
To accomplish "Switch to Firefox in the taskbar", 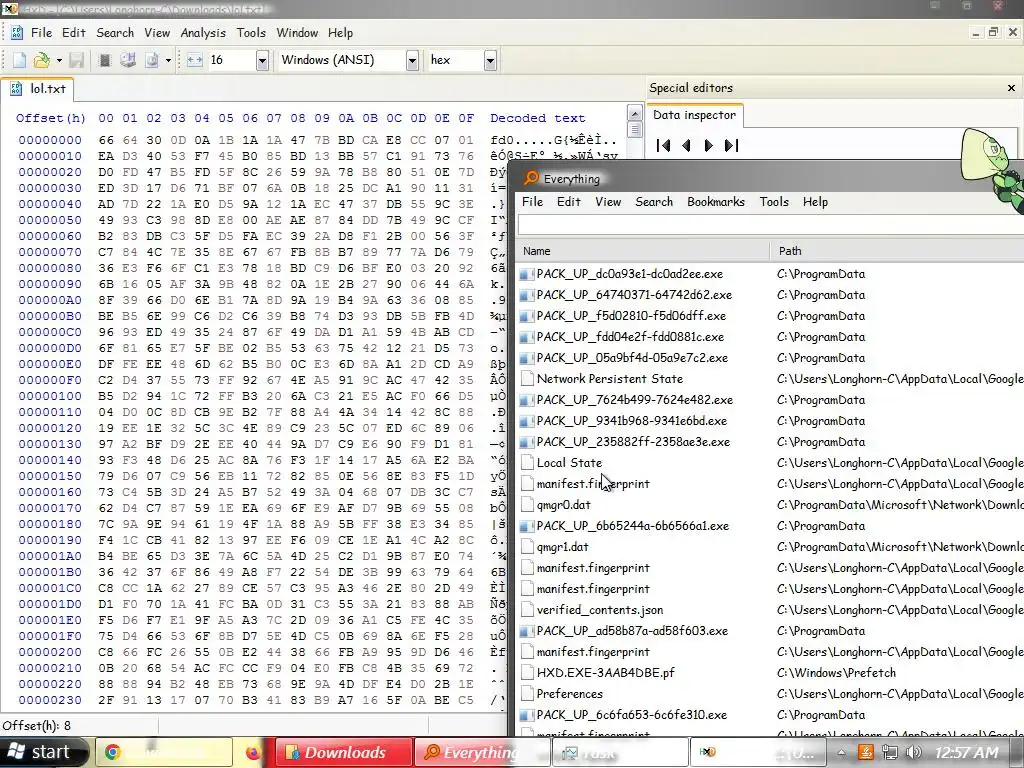I will (253, 752).
